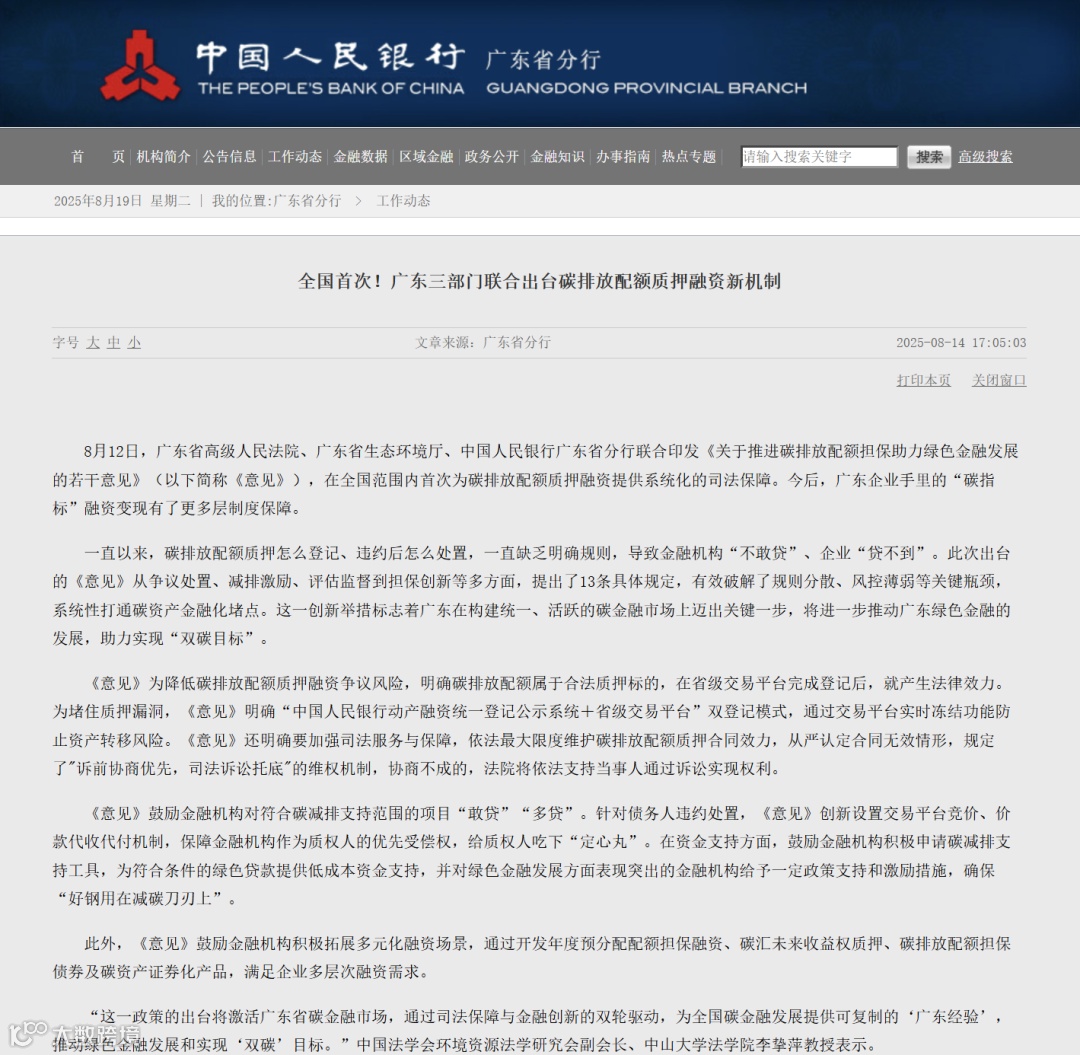This screenshot has width=1080, height=1055.
Task: Open the 政务公开 menu item
Action: coord(492,156)
